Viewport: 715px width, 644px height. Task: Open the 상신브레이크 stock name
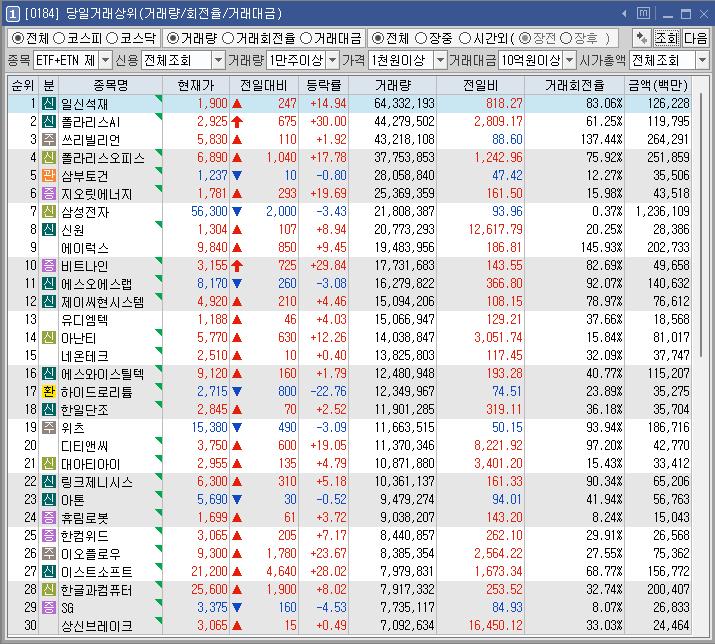click(x=97, y=626)
